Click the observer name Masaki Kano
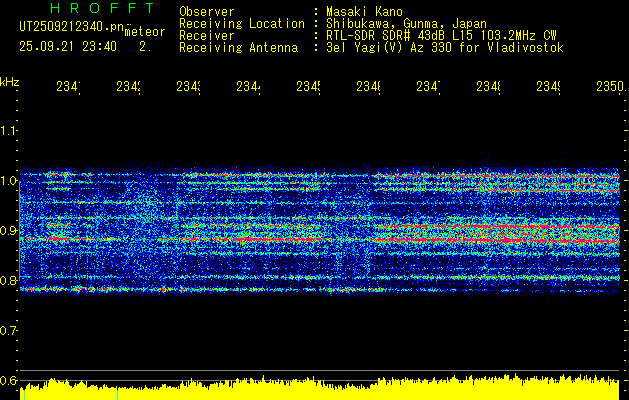The height and width of the screenshot is (400, 629). click(x=364, y=11)
